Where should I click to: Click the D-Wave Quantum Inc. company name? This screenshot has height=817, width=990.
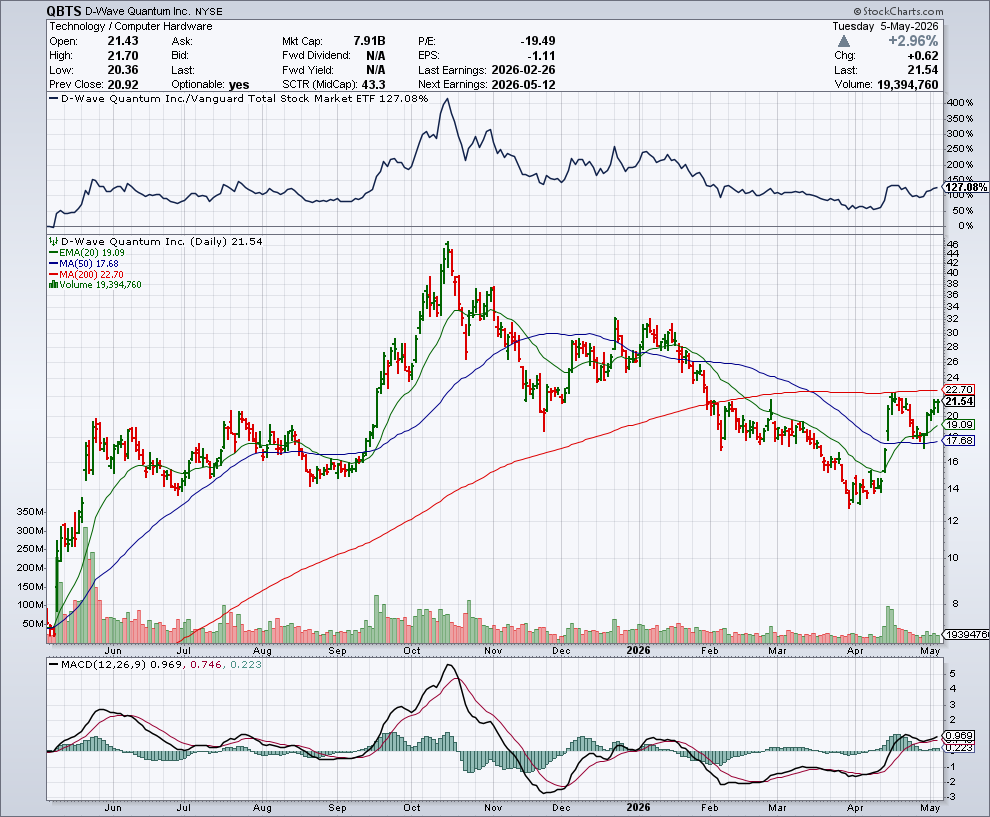[x=137, y=11]
